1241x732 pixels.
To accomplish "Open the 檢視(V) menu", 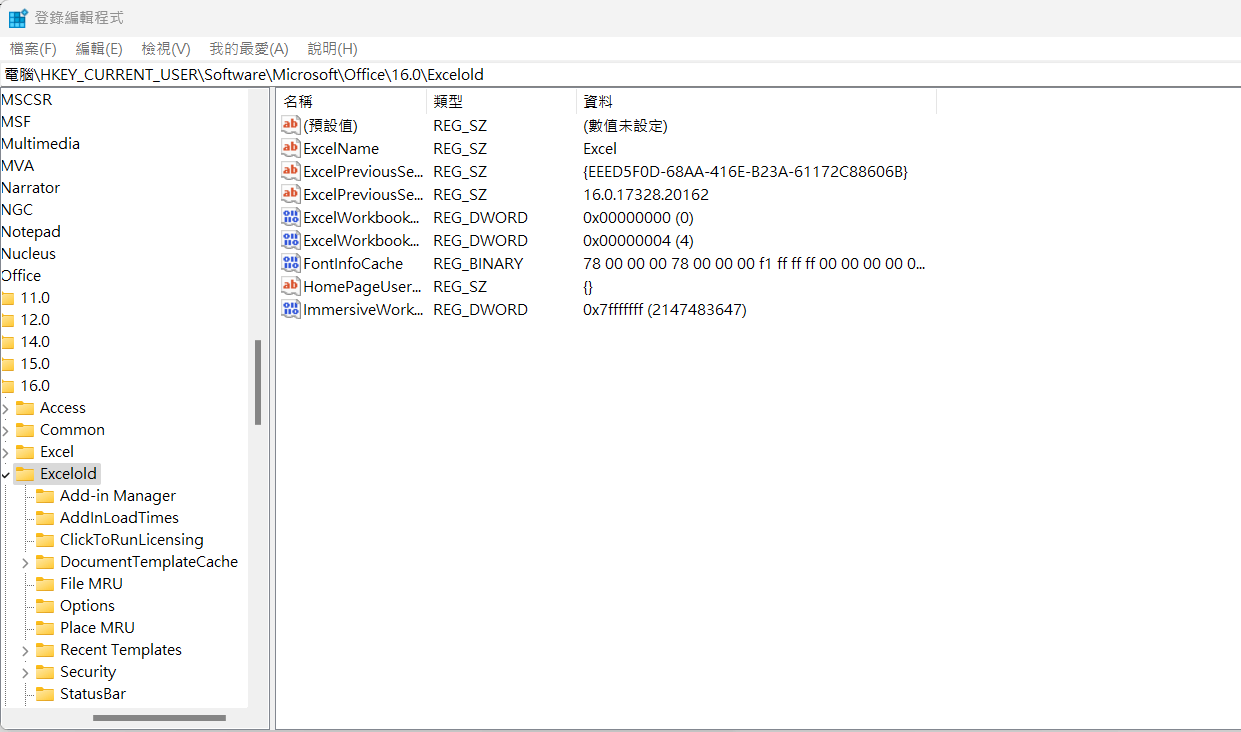I will click(x=166, y=49).
